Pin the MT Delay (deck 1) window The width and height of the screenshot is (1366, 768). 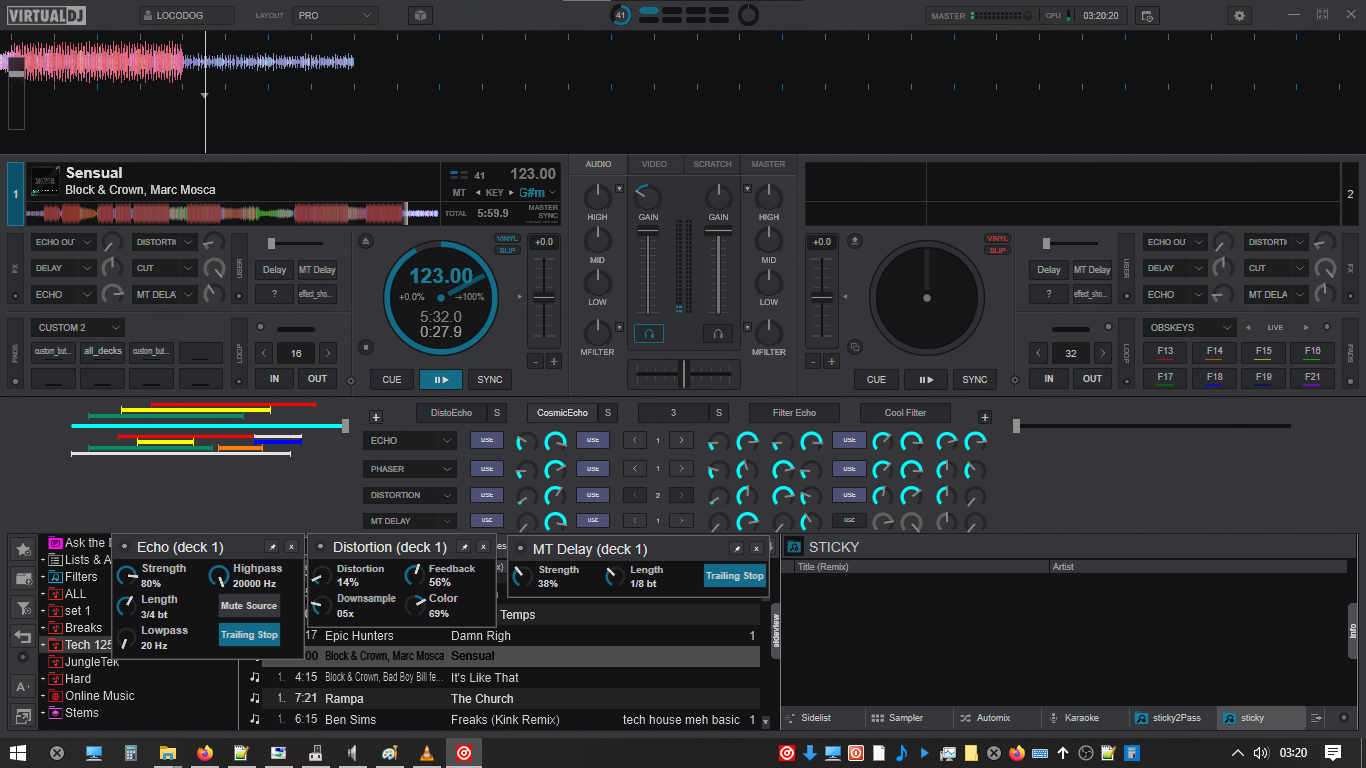736,548
